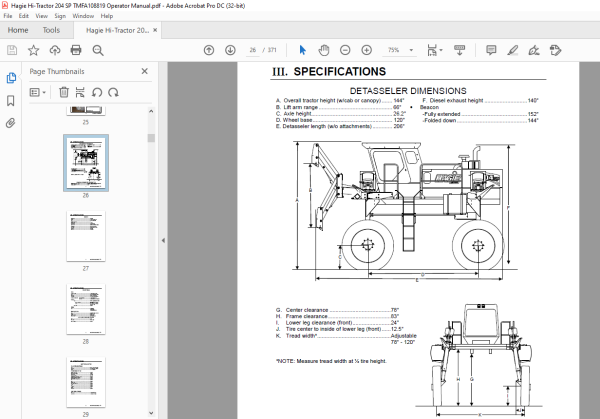This screenshot has width=600, height=419.
Task: Go to previous page arrow
Action: click(209, 50)
